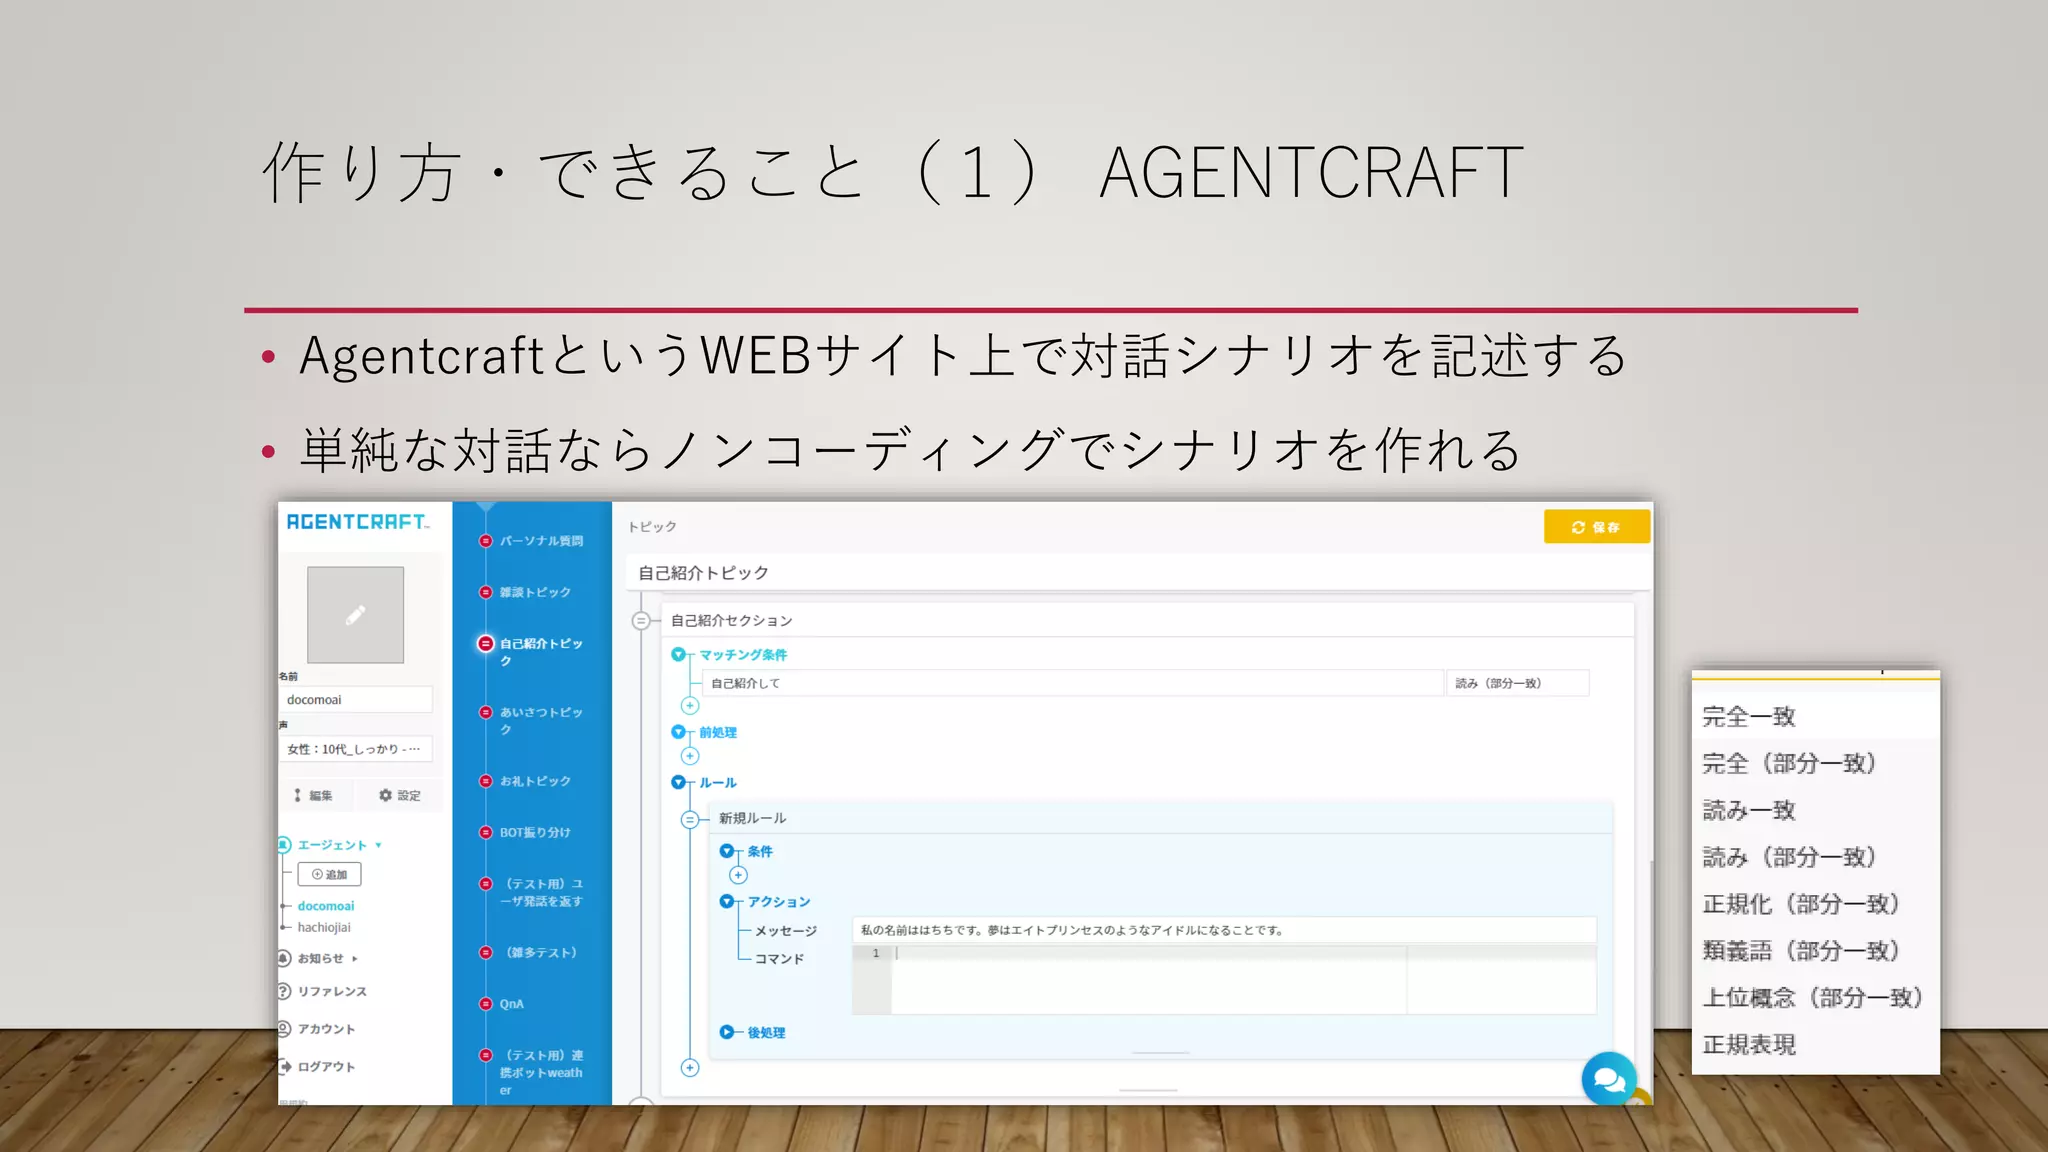The width and height of the screenshot is (2048, 1152).
Task: Select the あいさつトピック topic
Action: point(541,721)
